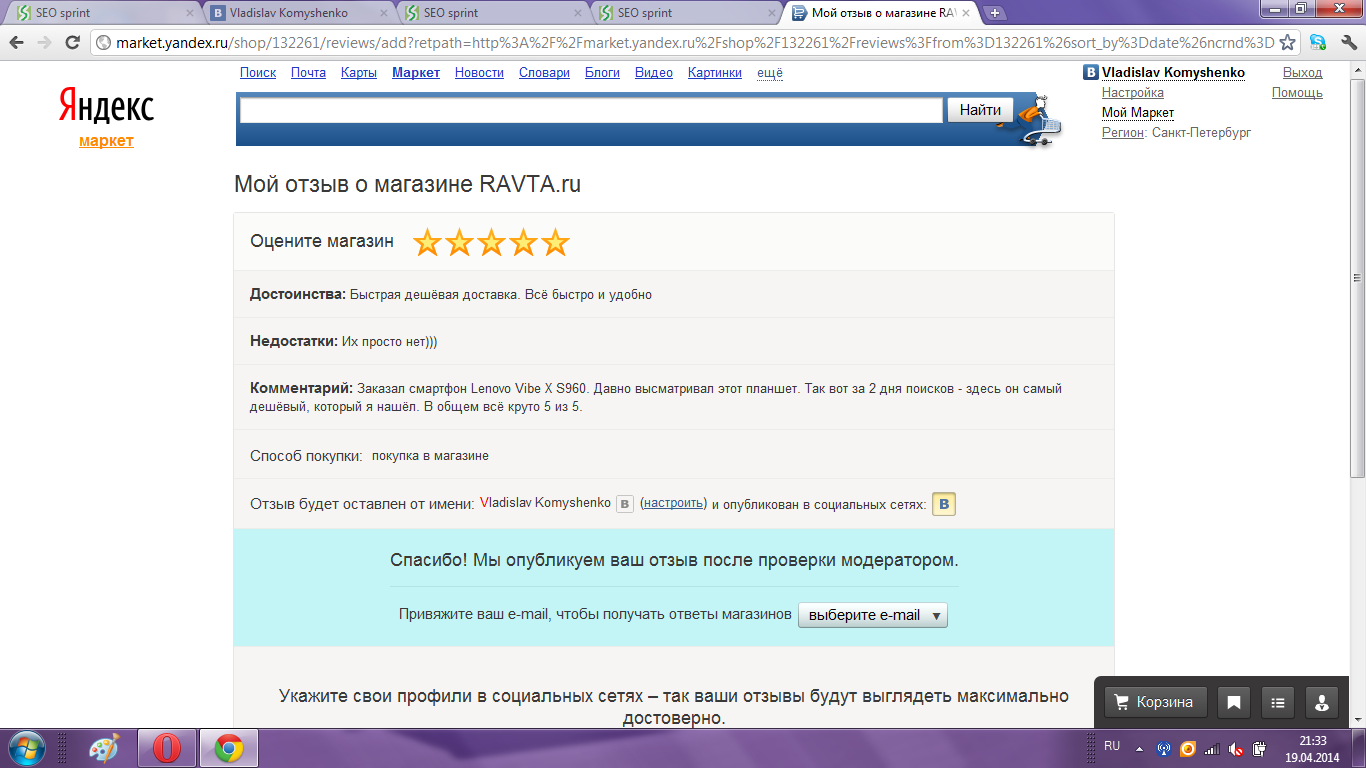1366x768 pixels.
Task: Click the Vladislav Komyshenko profile name at top
Action: click(1173, 73)
